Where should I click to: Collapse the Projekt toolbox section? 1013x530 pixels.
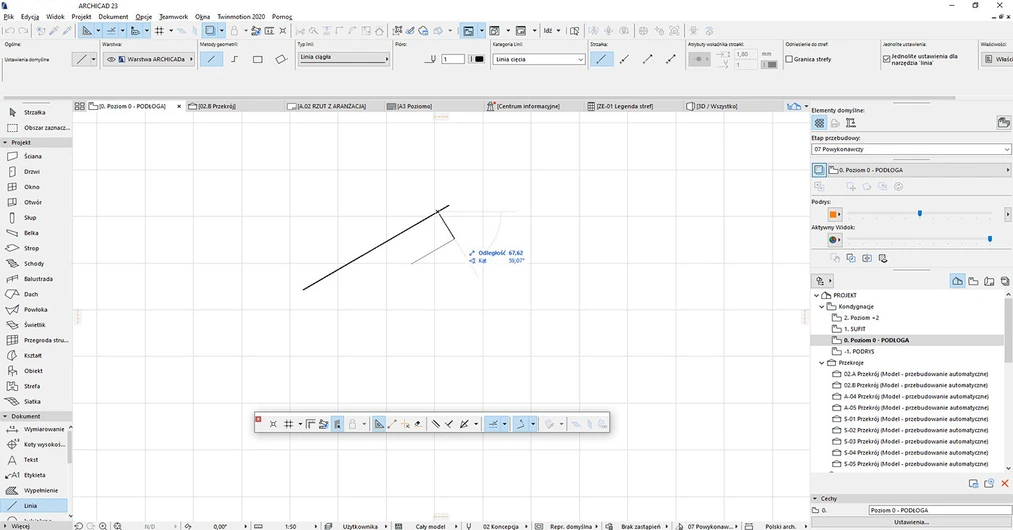coord(5,142)
